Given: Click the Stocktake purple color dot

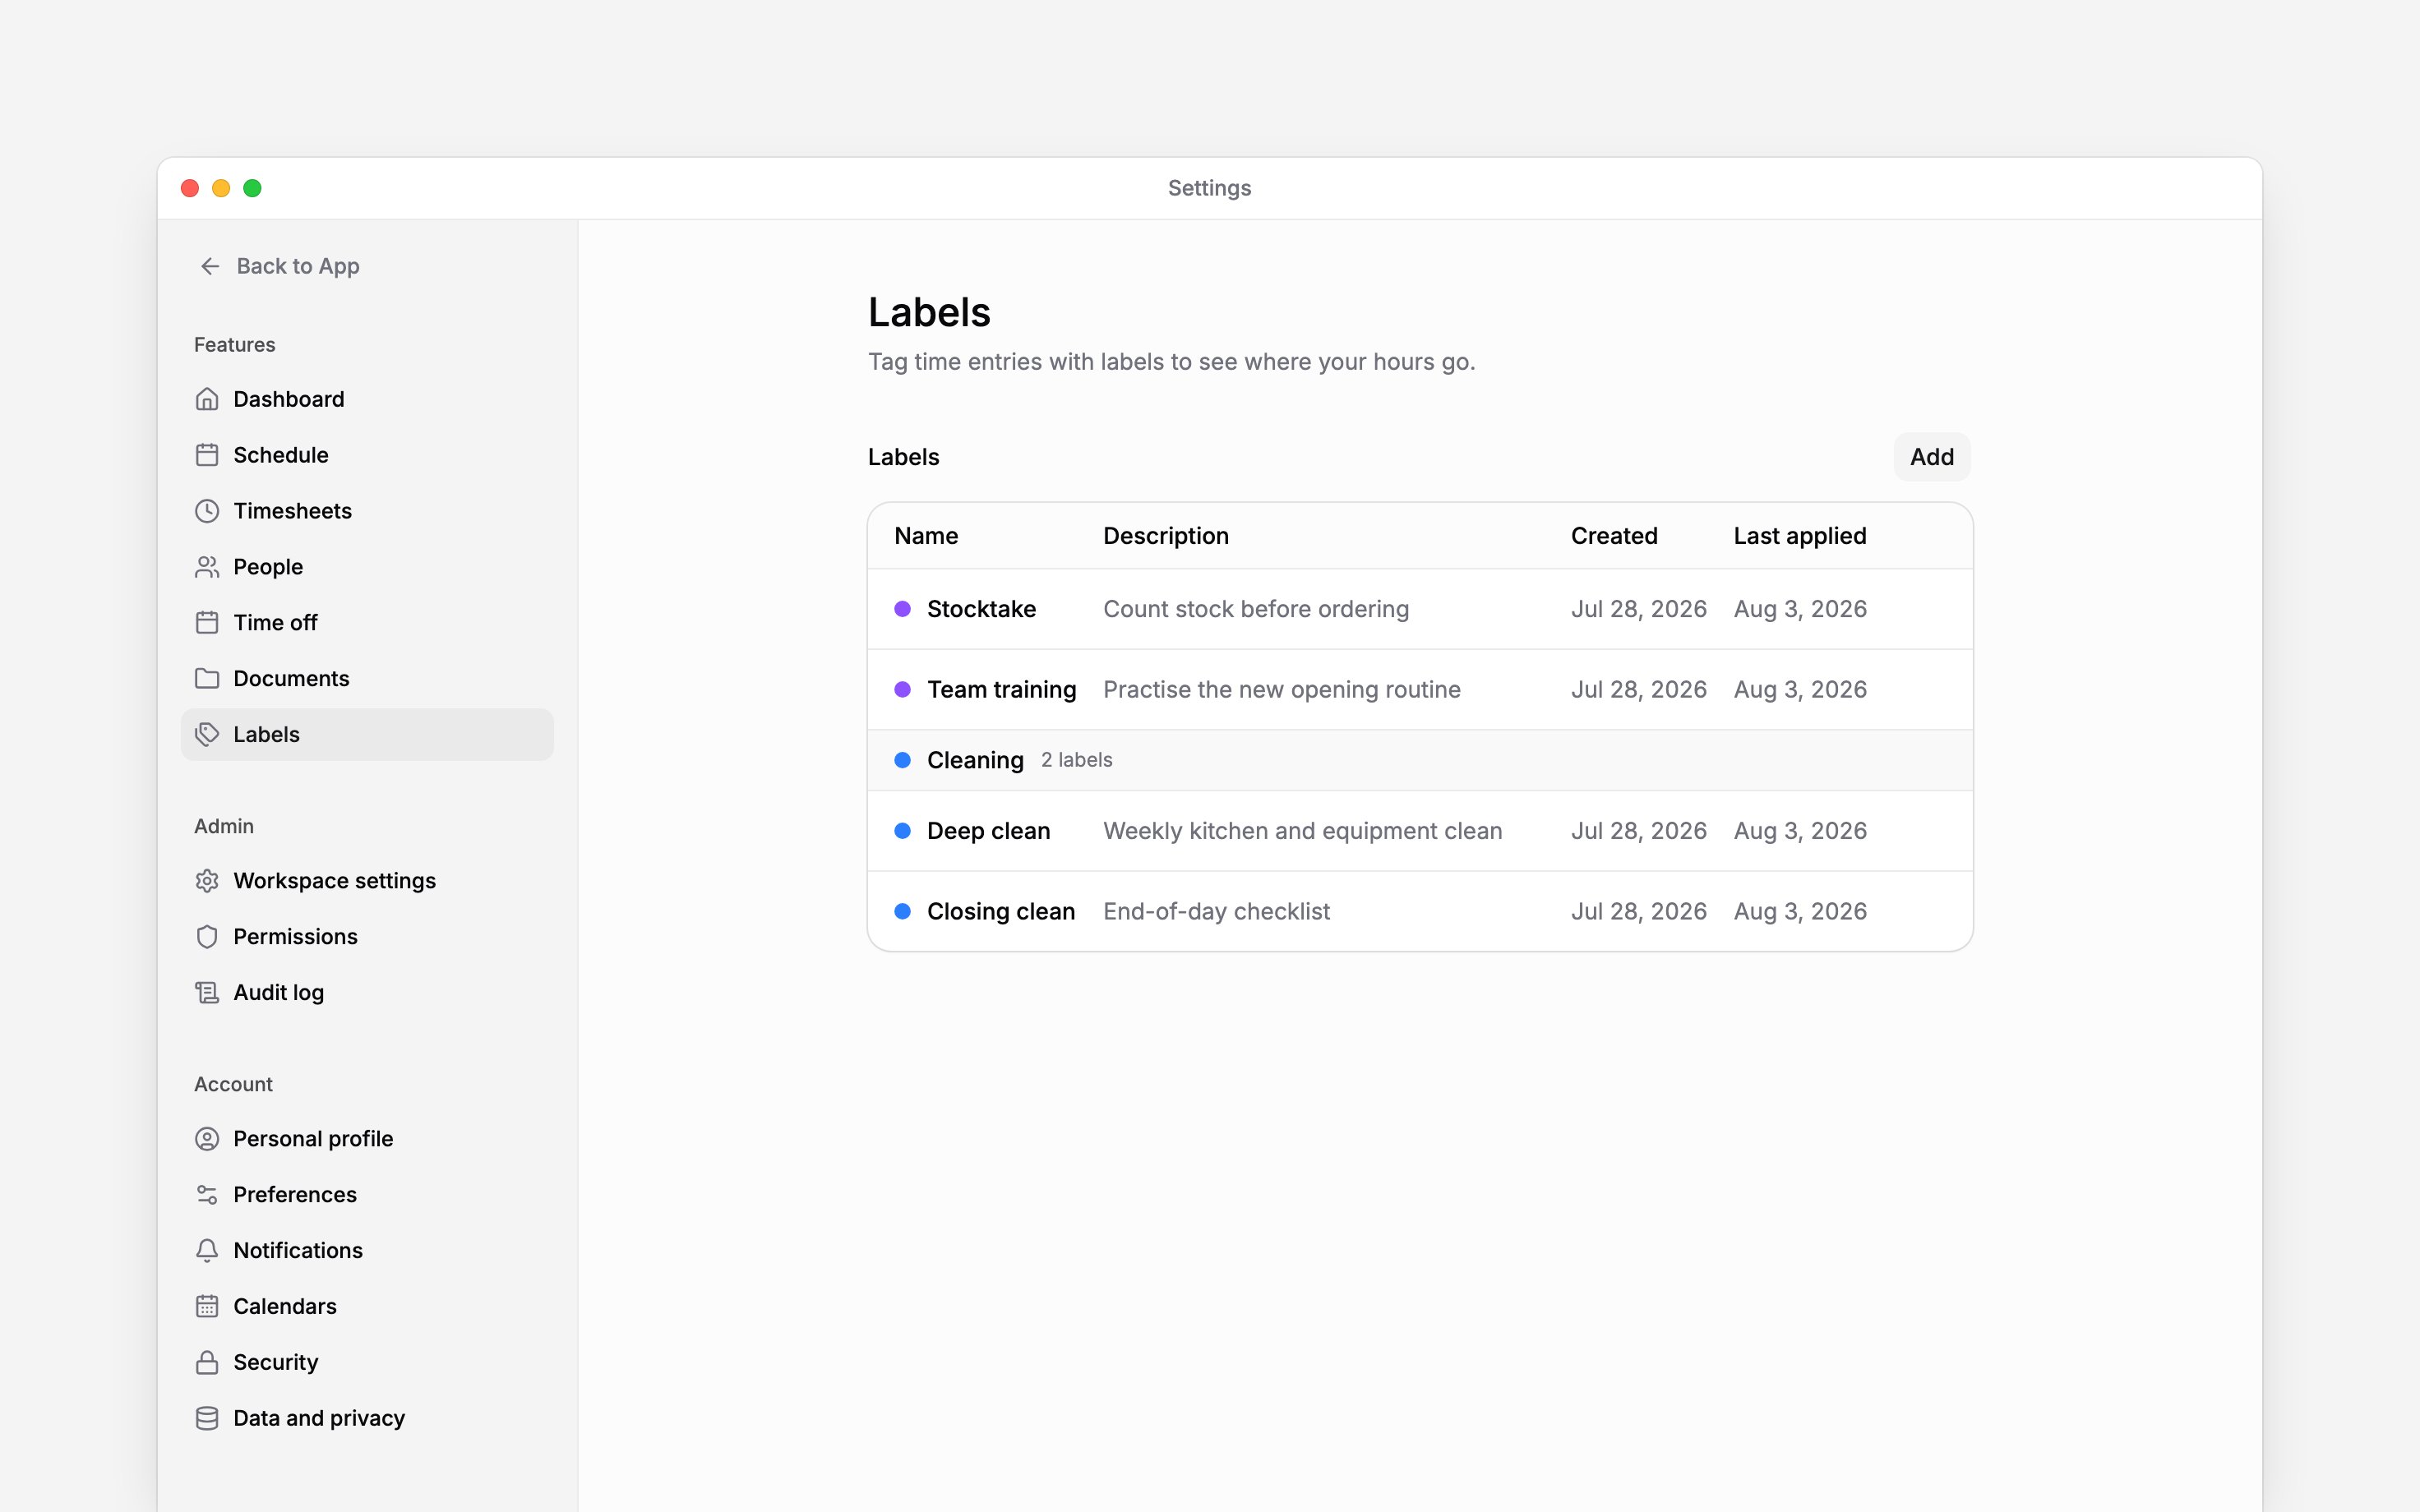Looking at the screenshot, I should click(902, 609).
